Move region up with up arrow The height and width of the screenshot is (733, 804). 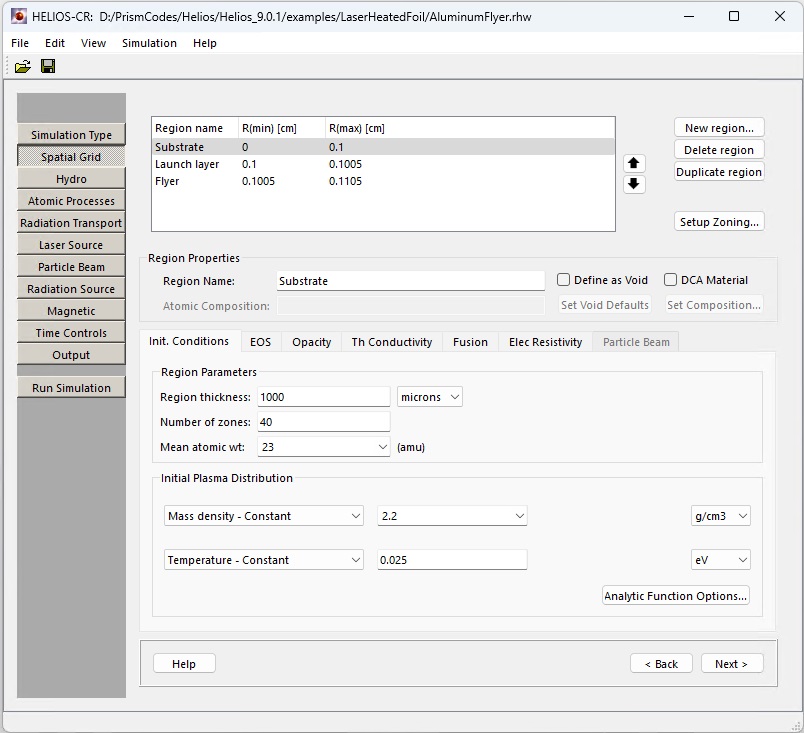click(634, 163)
